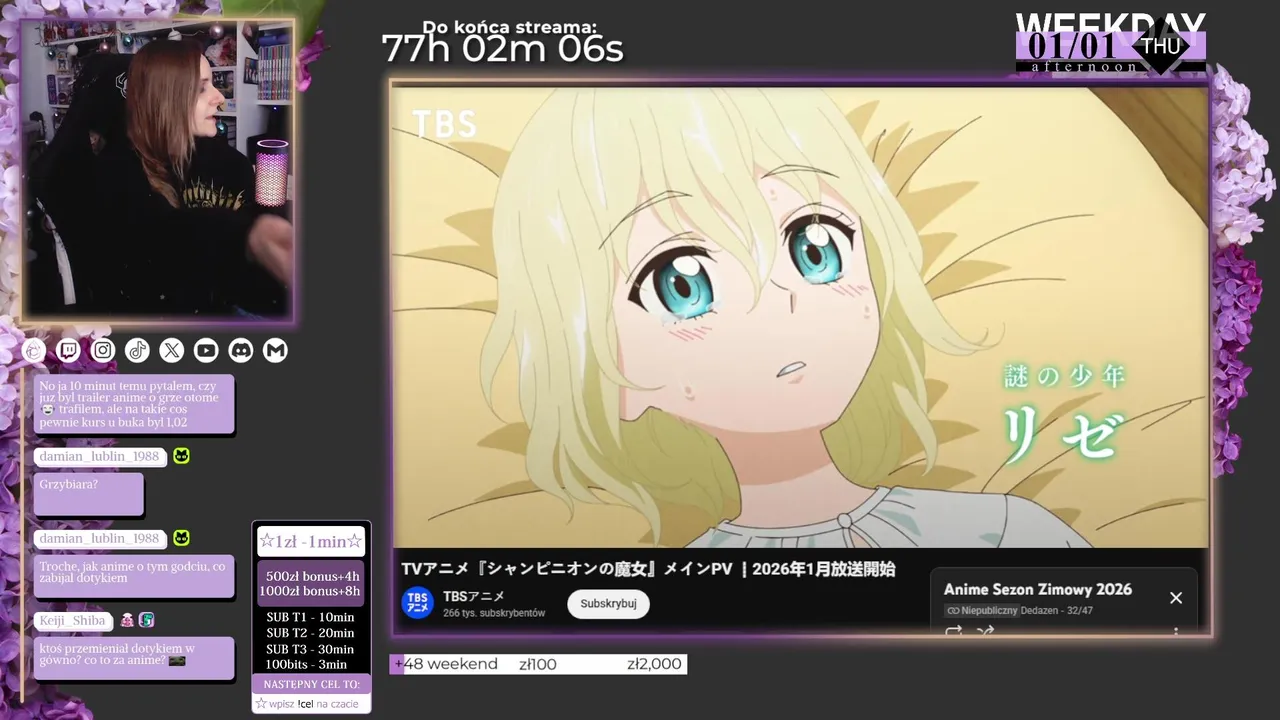The width and height of the screenshot is (1280, 720).
Task: Click the Anime Sezon Zimowy 2026 playlist title
Action: (x=1038, y=589)
